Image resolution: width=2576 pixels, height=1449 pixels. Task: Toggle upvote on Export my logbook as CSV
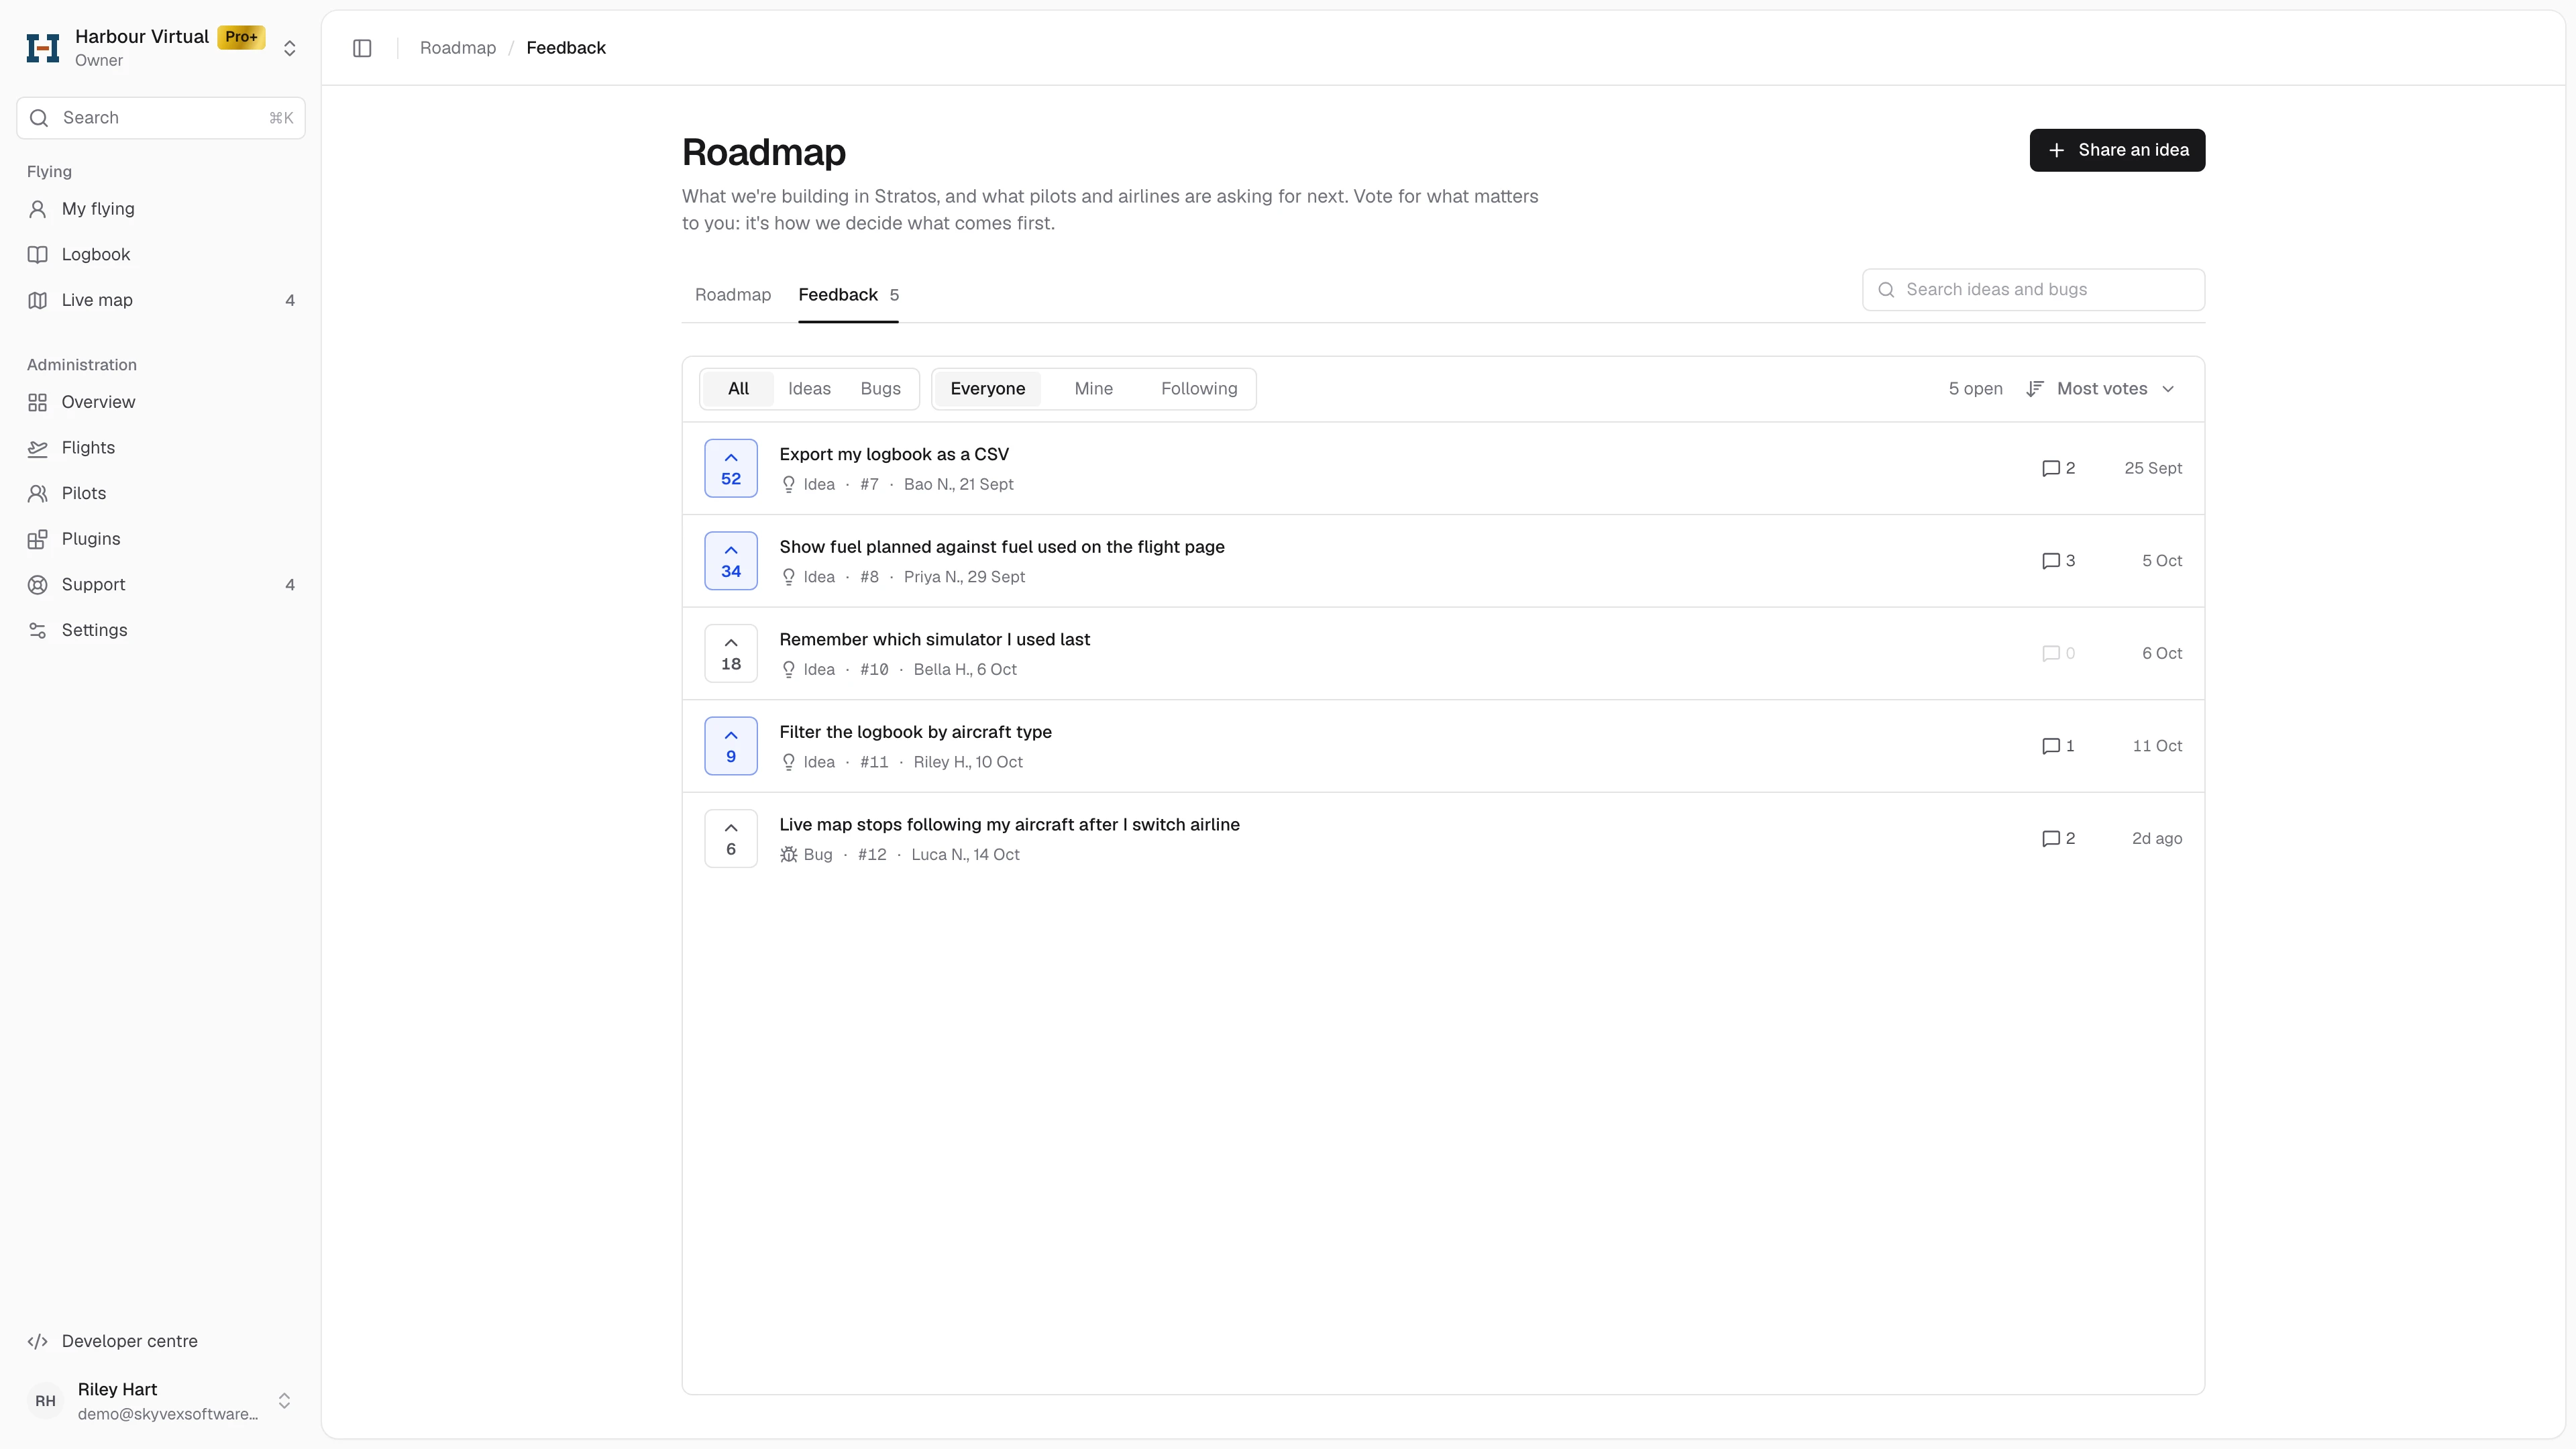coord(731,468)
